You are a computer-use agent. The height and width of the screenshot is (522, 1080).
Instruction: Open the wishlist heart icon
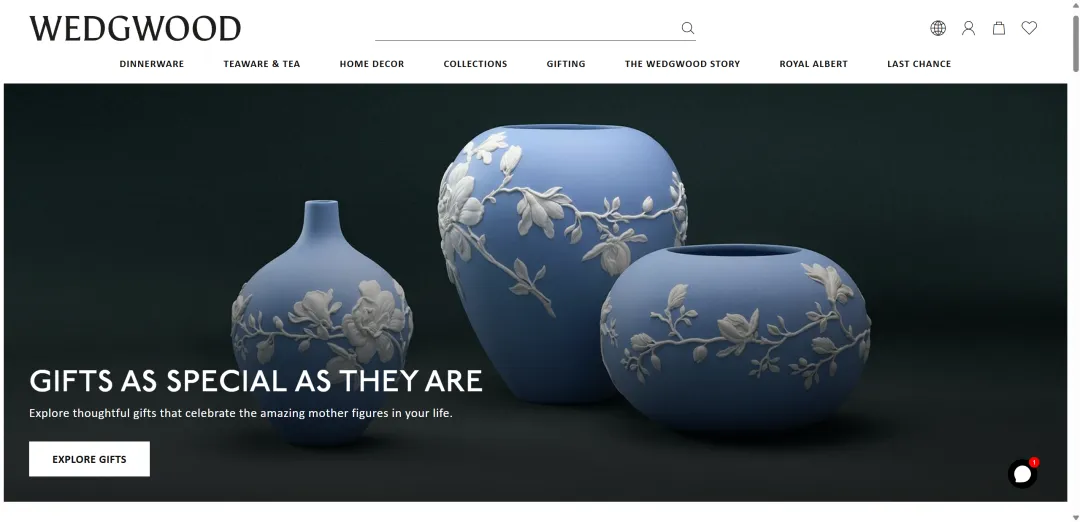point(1029,28)
